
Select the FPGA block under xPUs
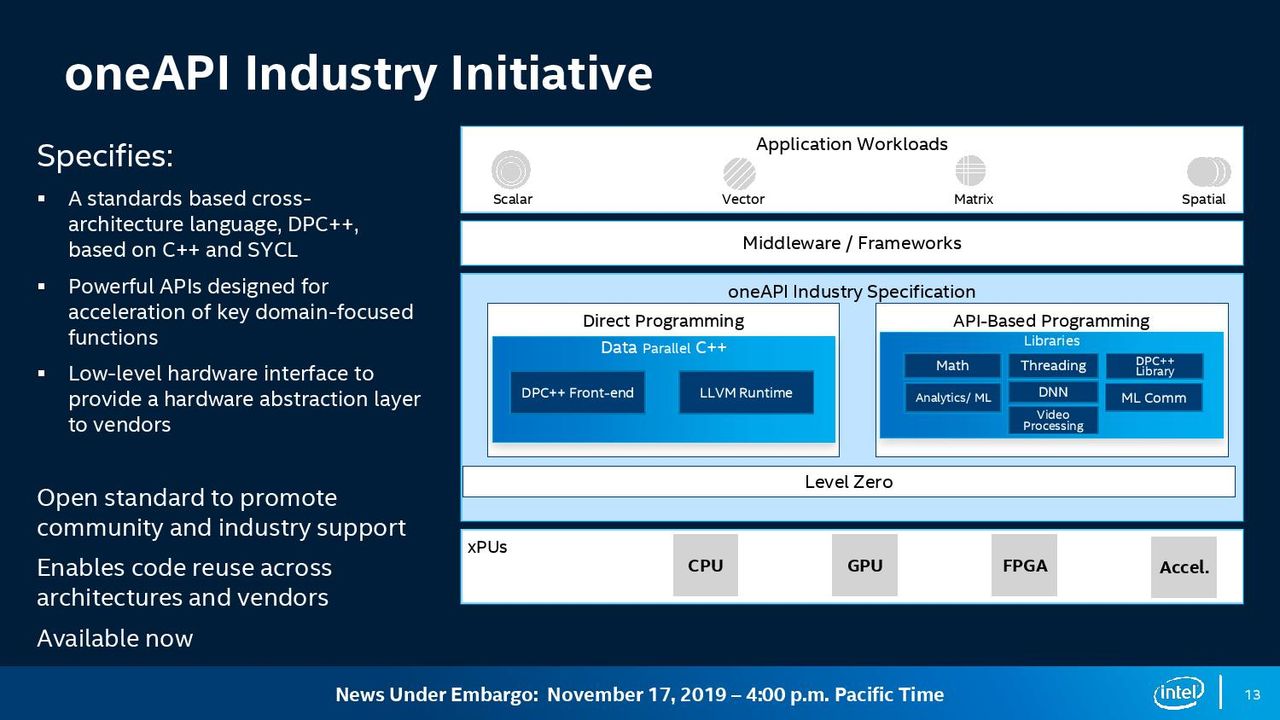tap(1024, 565)
